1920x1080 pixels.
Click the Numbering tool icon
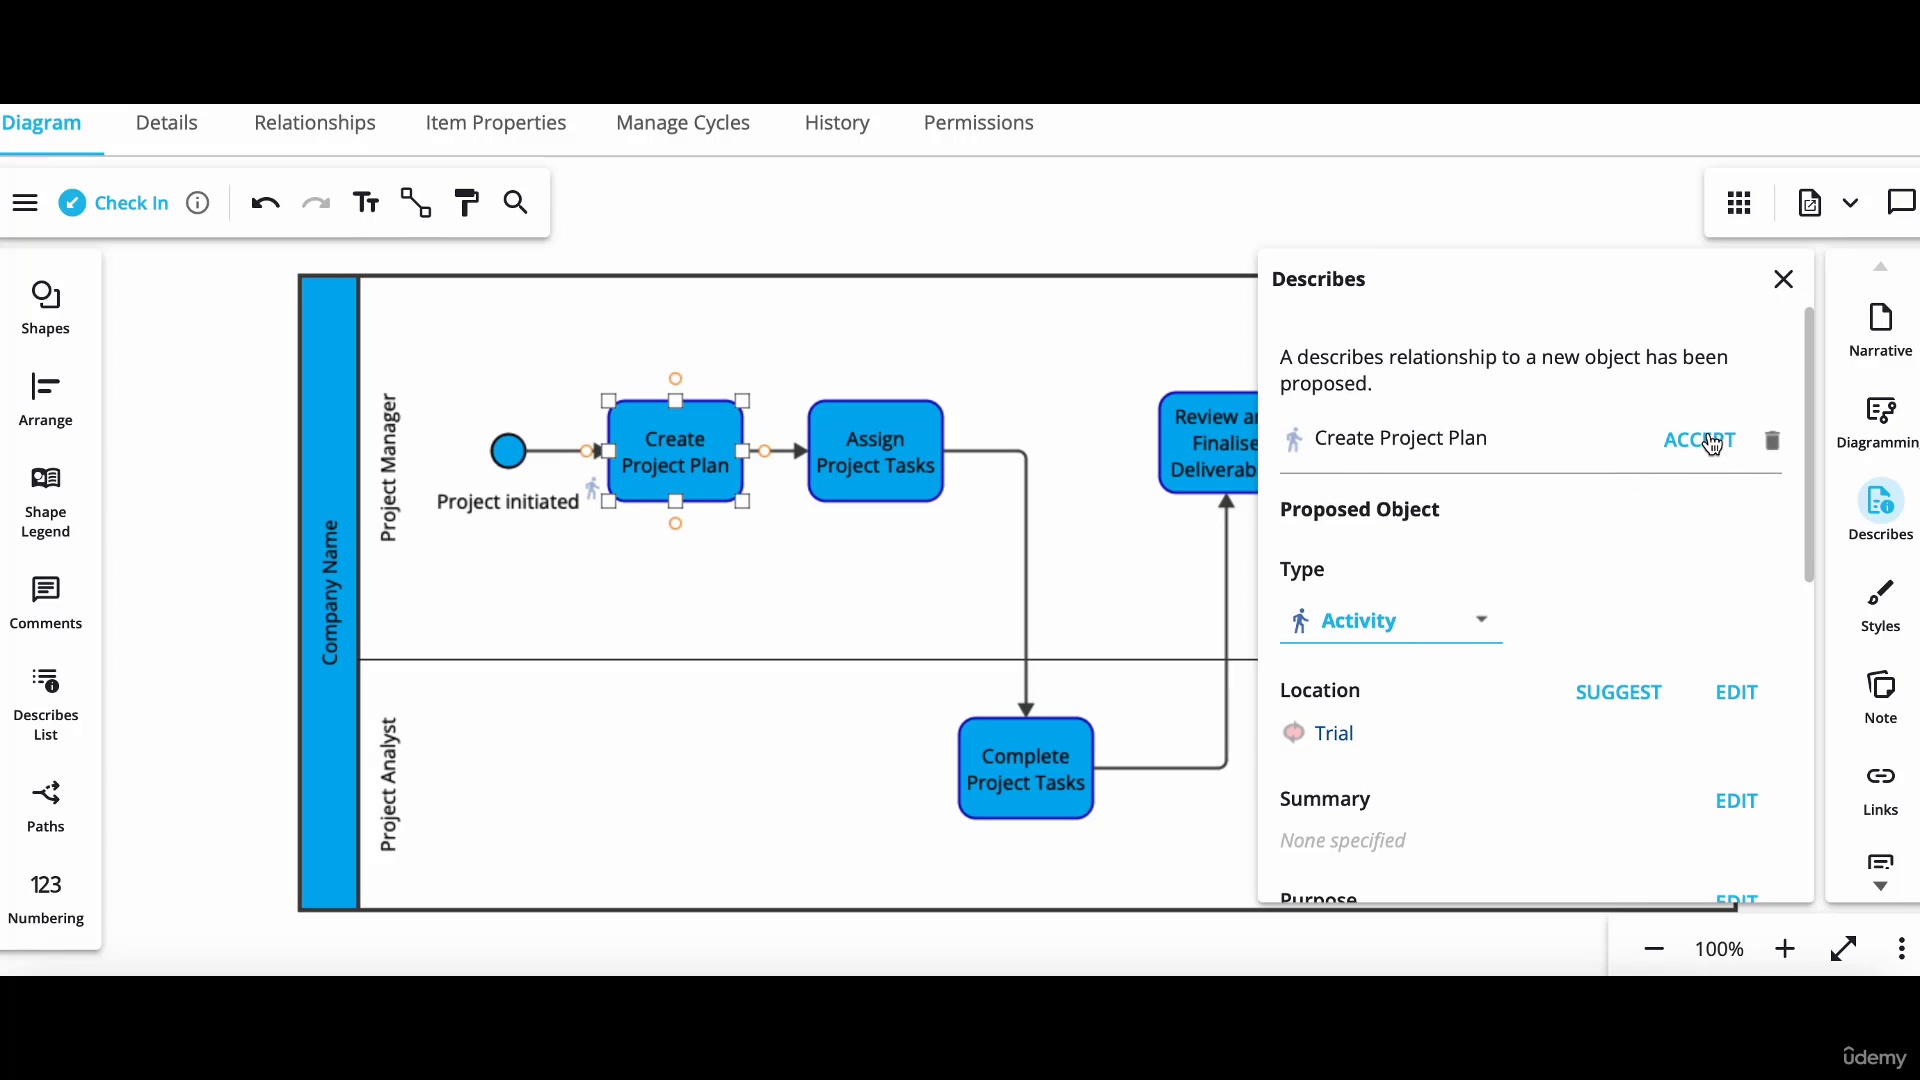click(46, 884)
